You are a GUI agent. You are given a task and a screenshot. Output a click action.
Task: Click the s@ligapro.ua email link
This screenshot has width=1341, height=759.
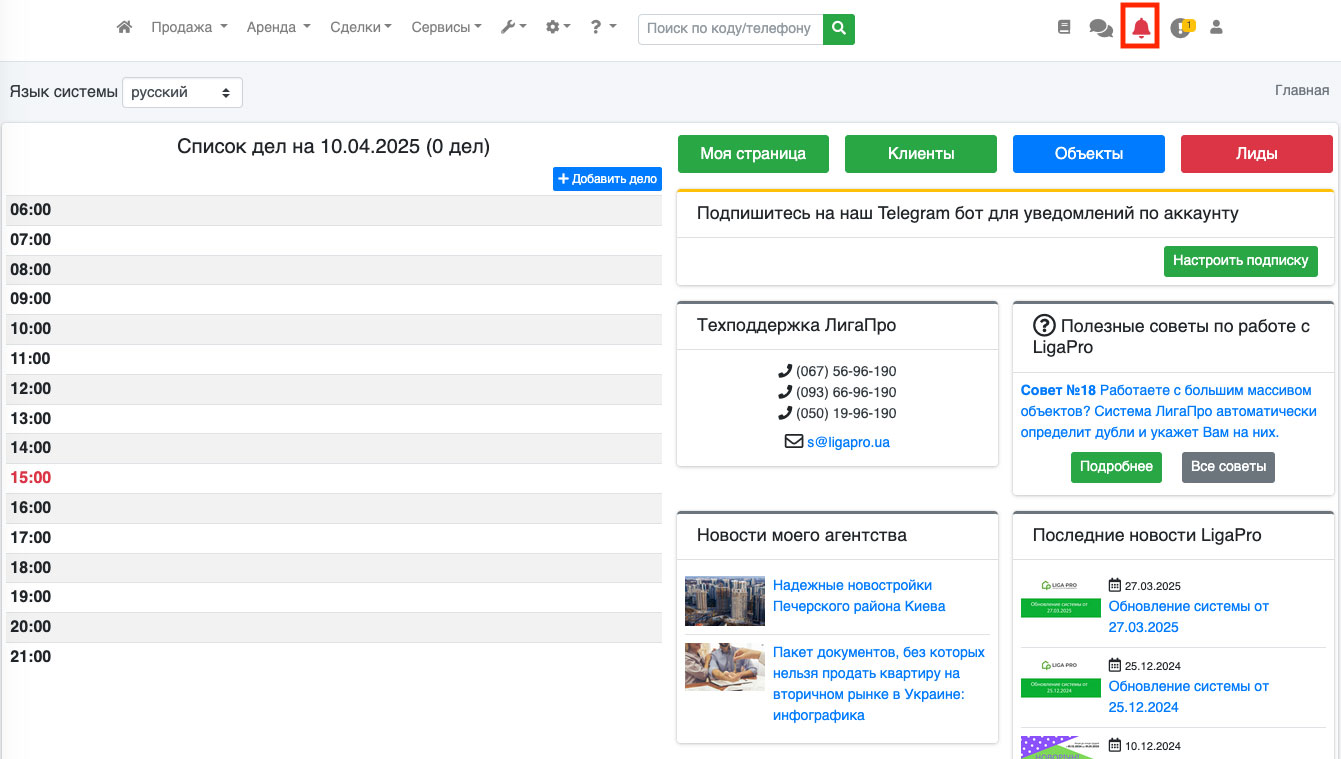[848, 441]
